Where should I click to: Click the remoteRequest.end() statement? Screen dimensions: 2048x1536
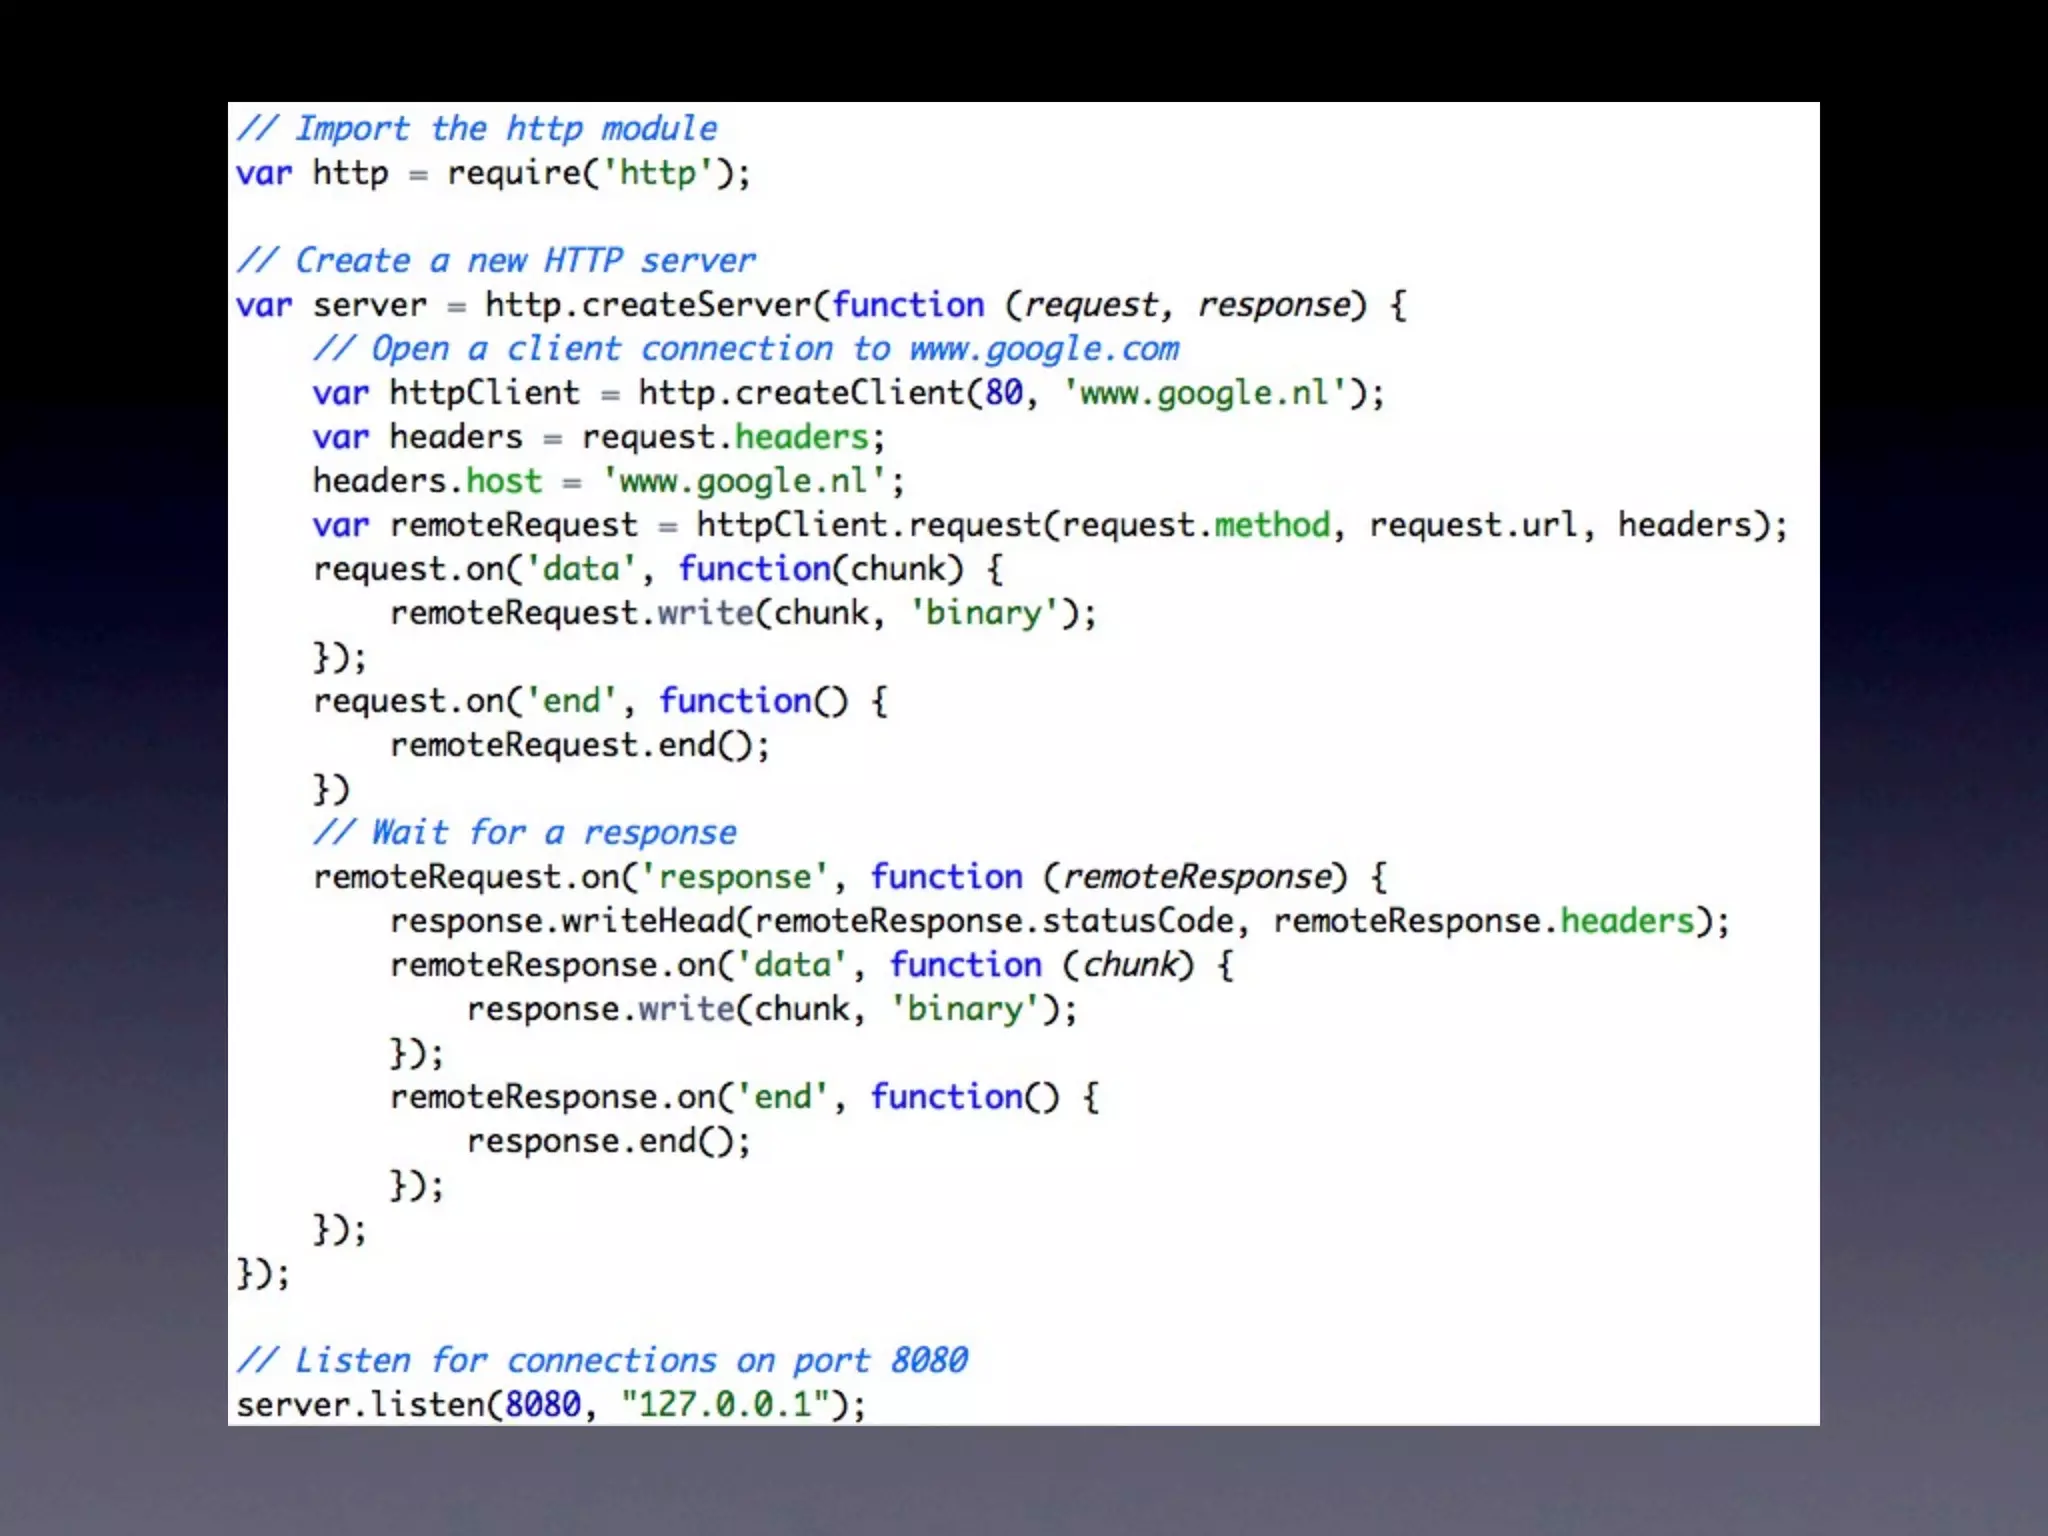point(579,745)
